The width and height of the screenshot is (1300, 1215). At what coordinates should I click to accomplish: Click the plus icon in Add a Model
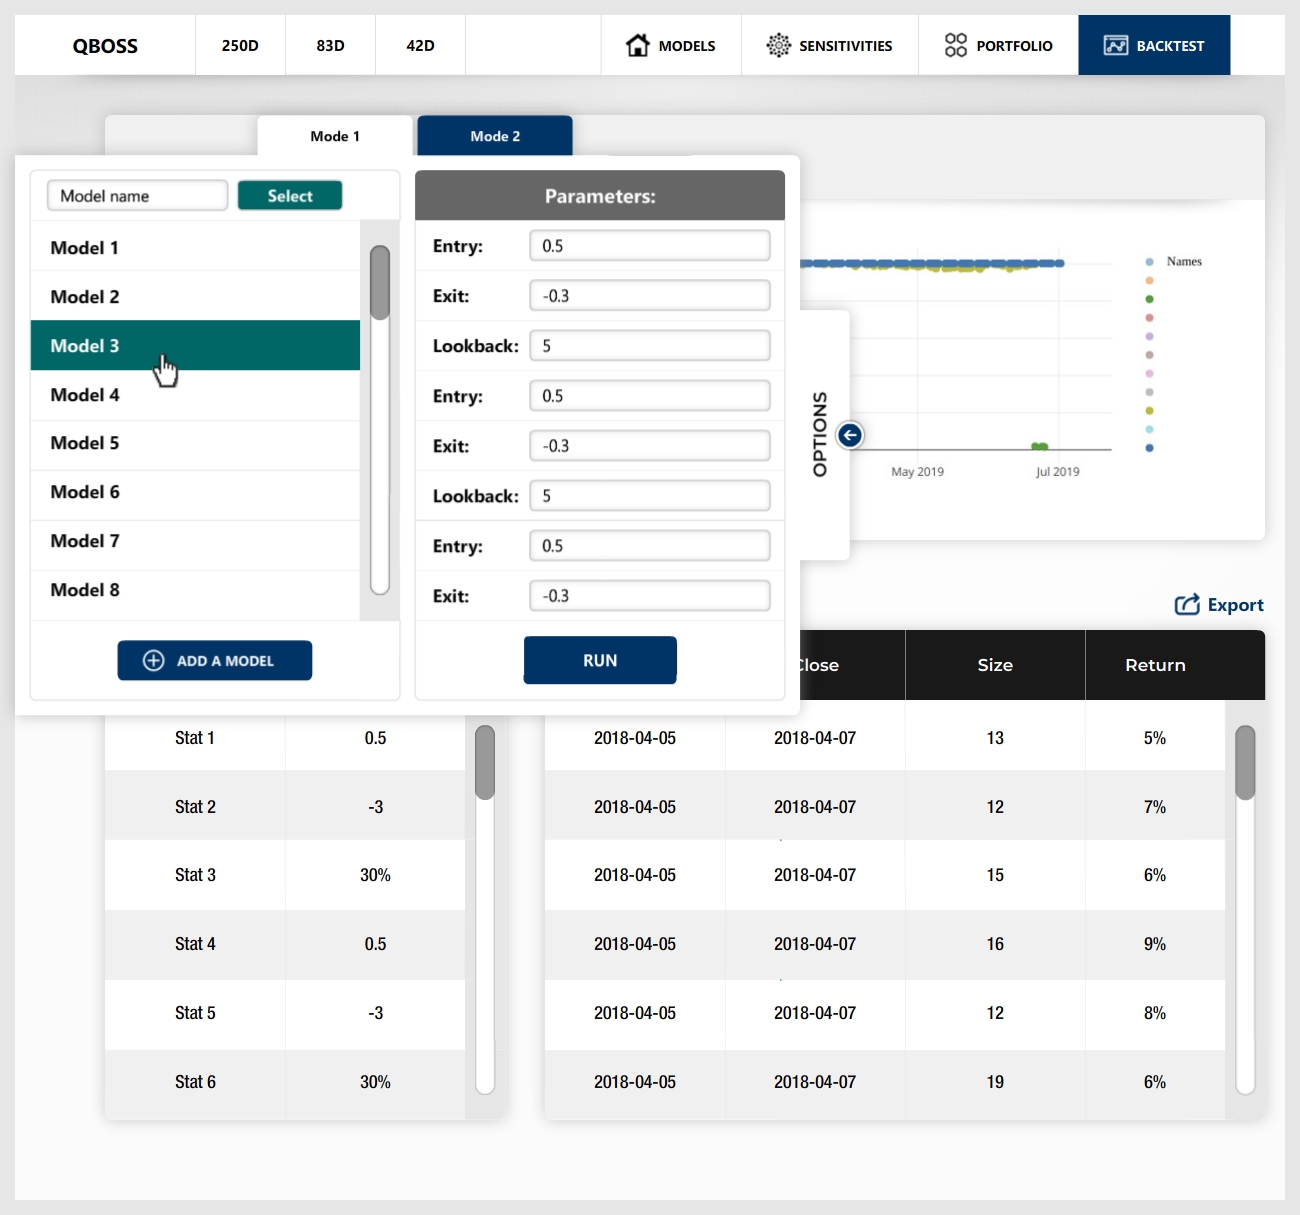point(153,661)
